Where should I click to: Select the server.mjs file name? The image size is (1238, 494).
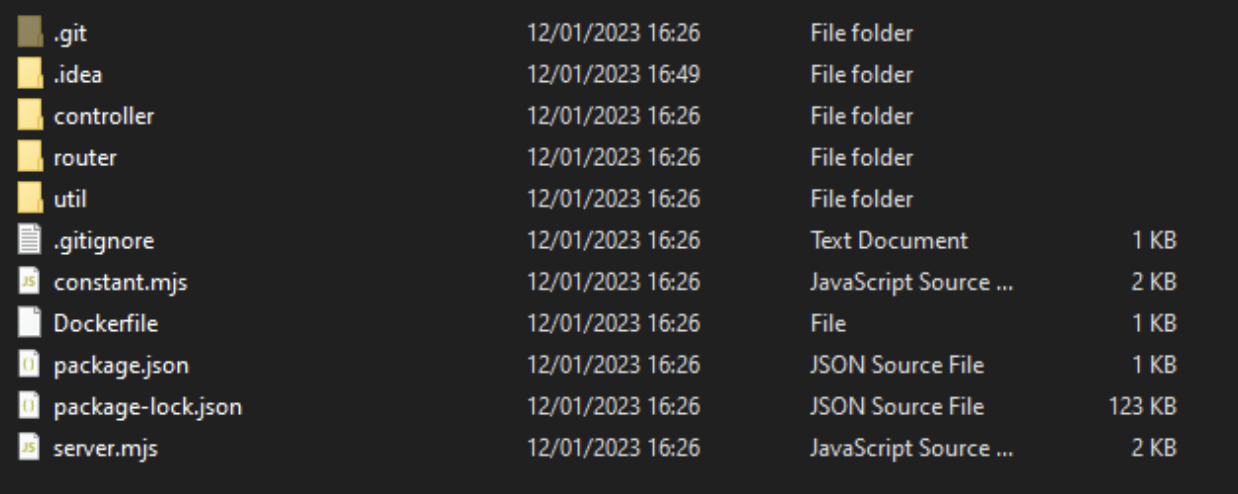(105, 448)
